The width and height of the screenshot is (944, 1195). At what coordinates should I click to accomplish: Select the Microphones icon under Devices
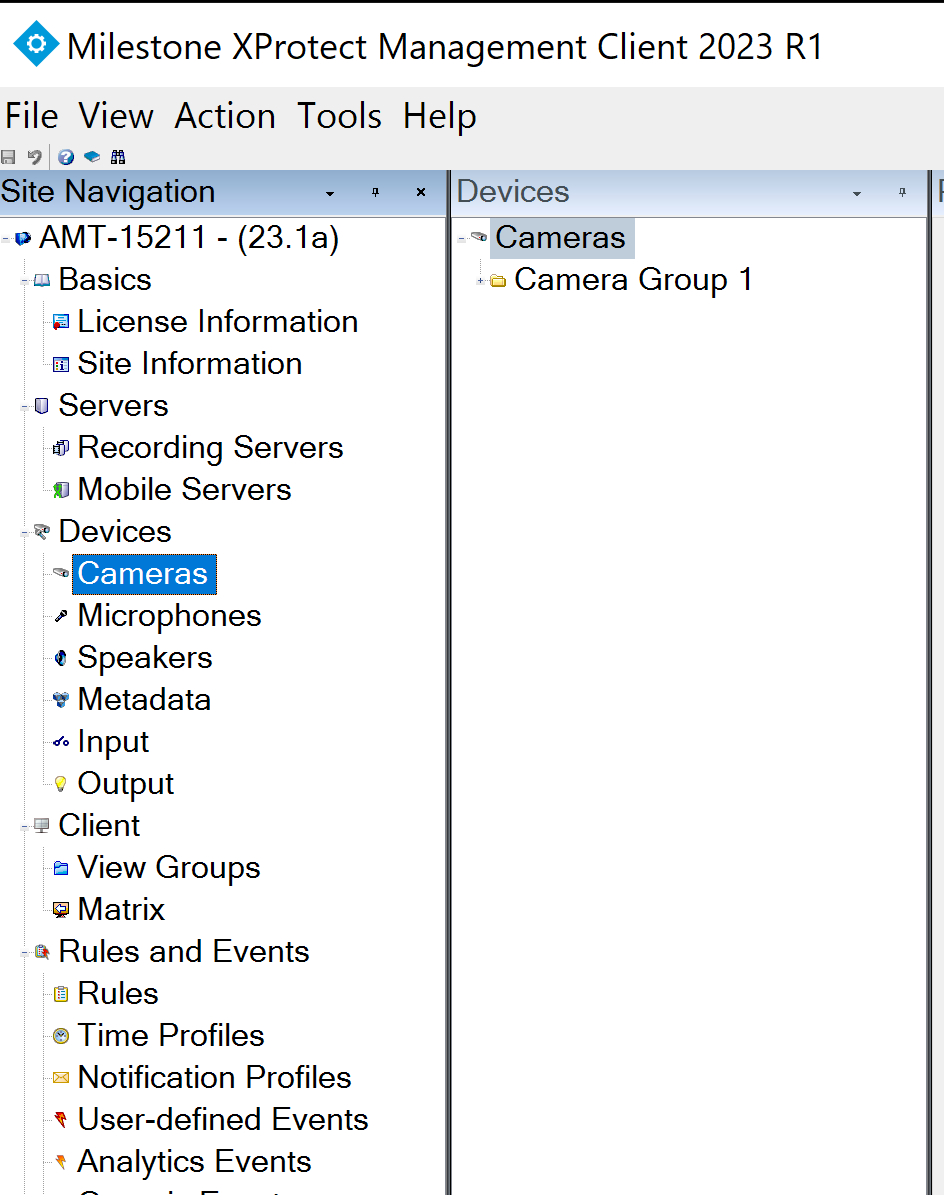(62, 616)
